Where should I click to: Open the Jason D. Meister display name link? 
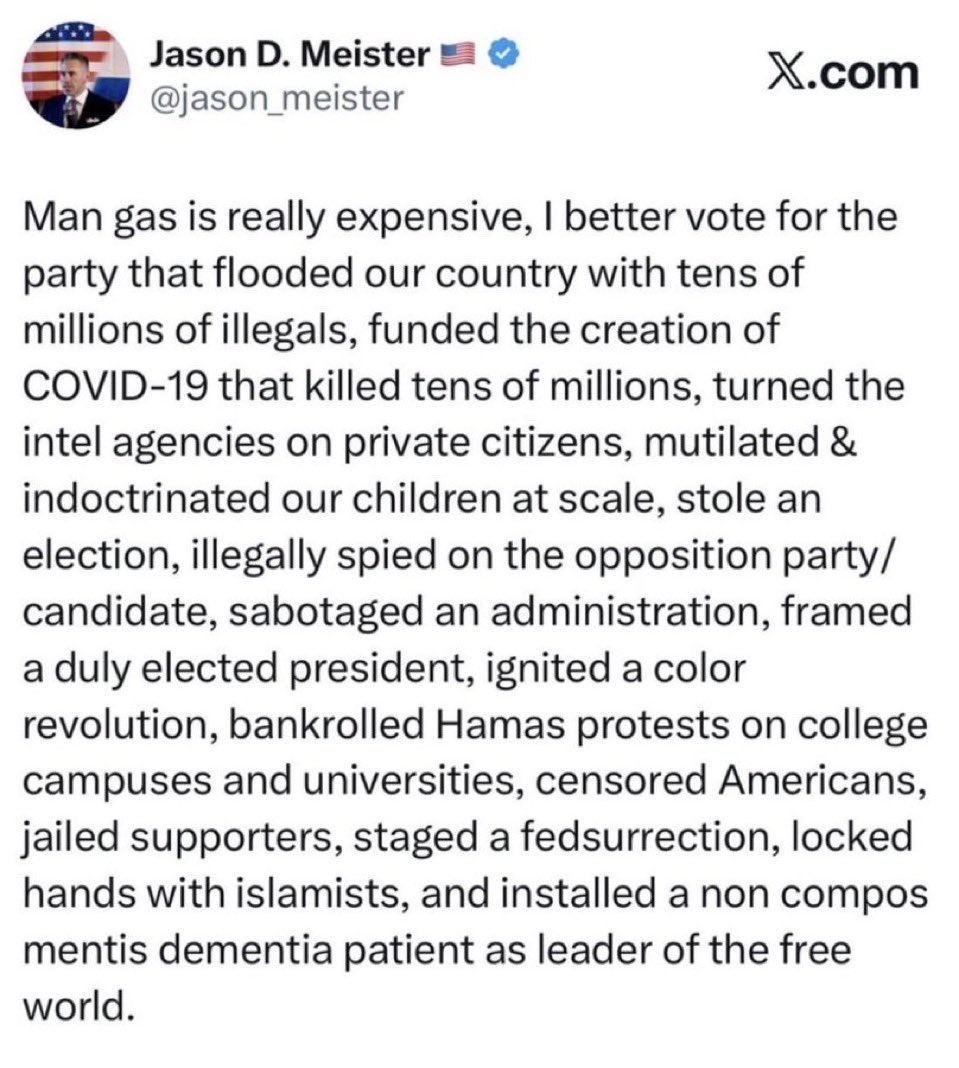[290, 53]
